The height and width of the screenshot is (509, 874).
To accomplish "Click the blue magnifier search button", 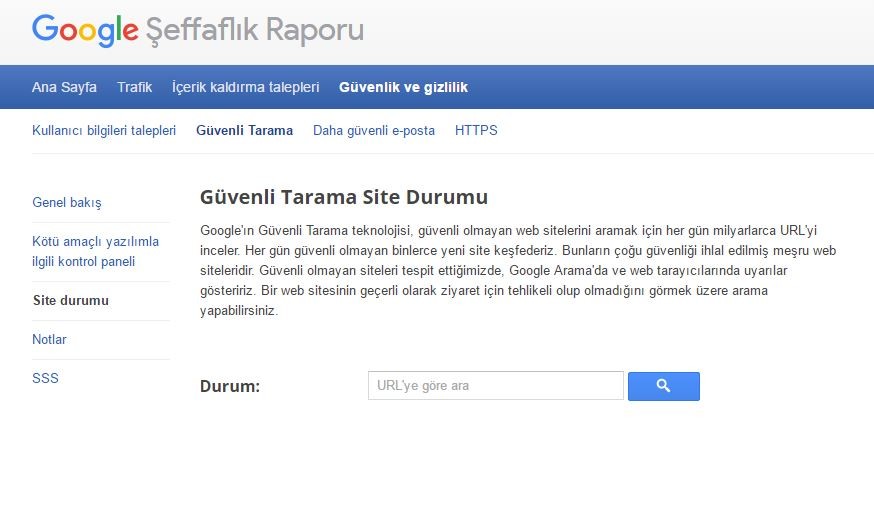I will click(663, 386).
